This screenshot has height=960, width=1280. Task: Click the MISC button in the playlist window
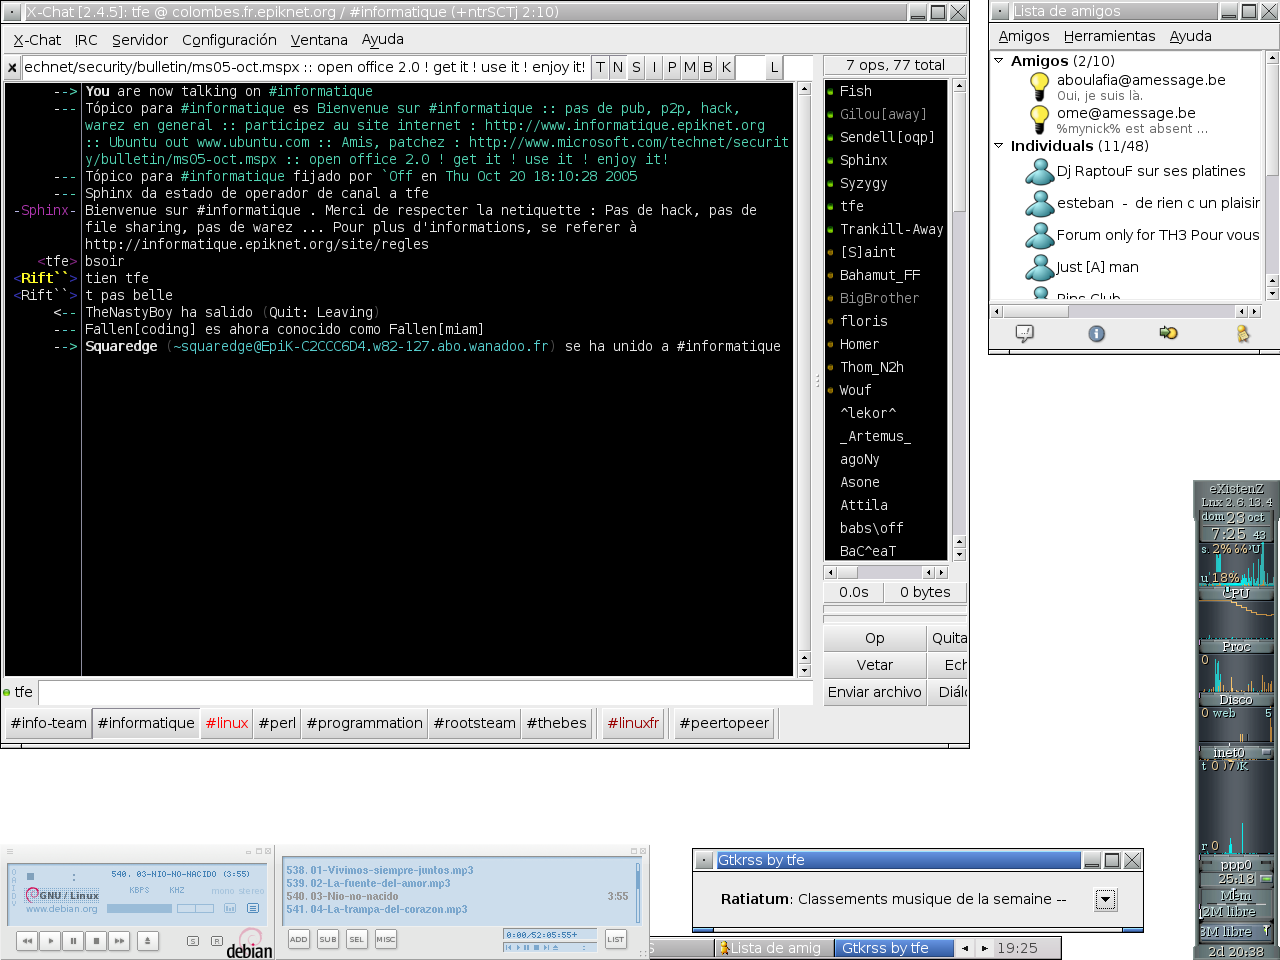coord(386,939)
